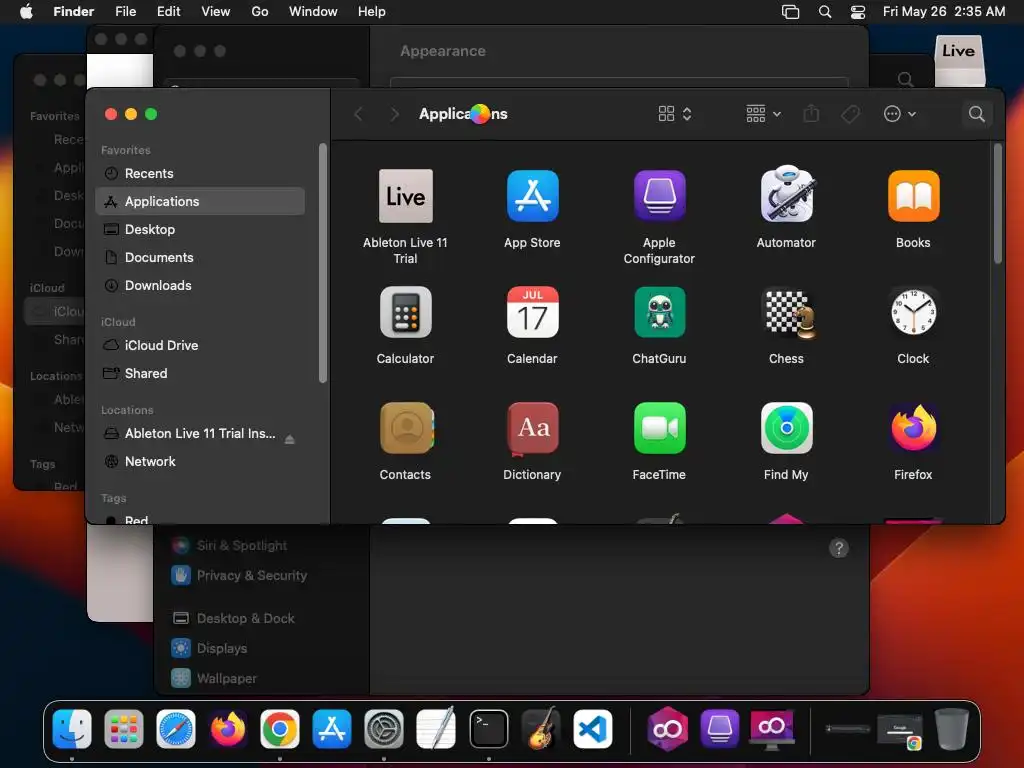Click the date and time in menu bar

tap(944, 11)
